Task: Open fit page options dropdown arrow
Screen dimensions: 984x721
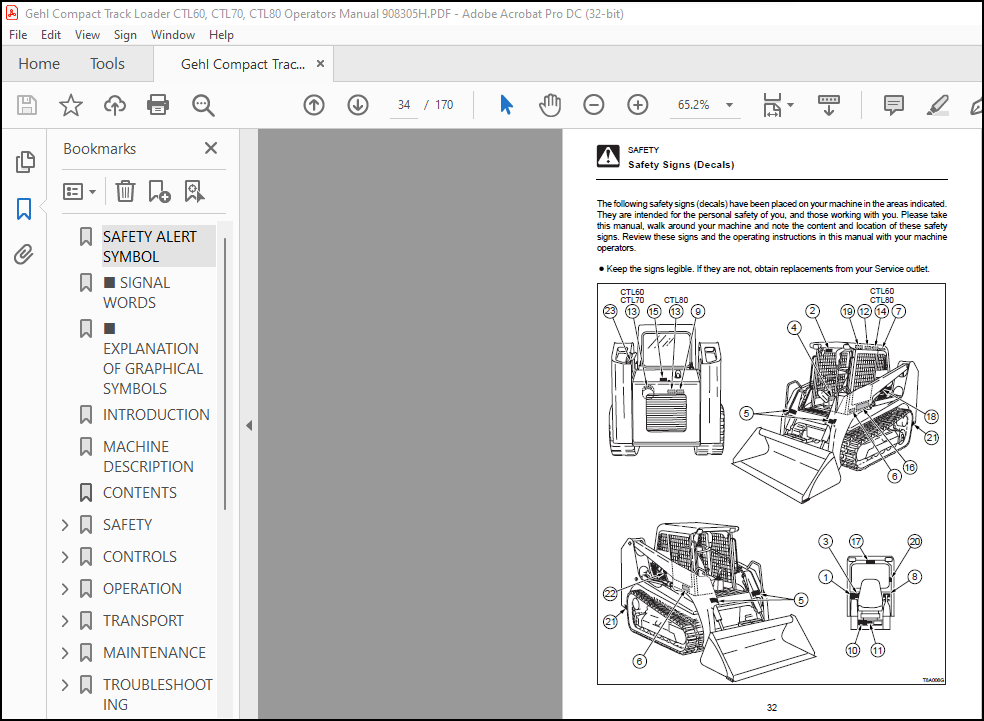Action: point(790,105)
